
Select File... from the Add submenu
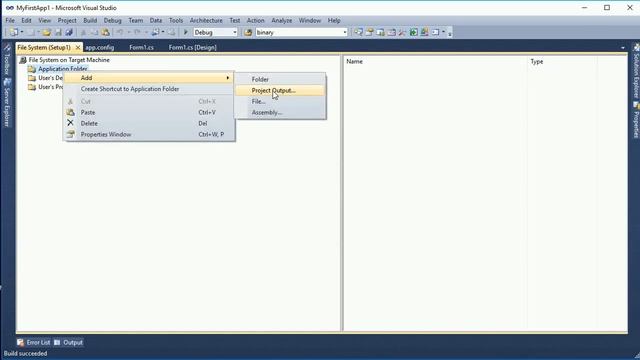coord(280,101)
